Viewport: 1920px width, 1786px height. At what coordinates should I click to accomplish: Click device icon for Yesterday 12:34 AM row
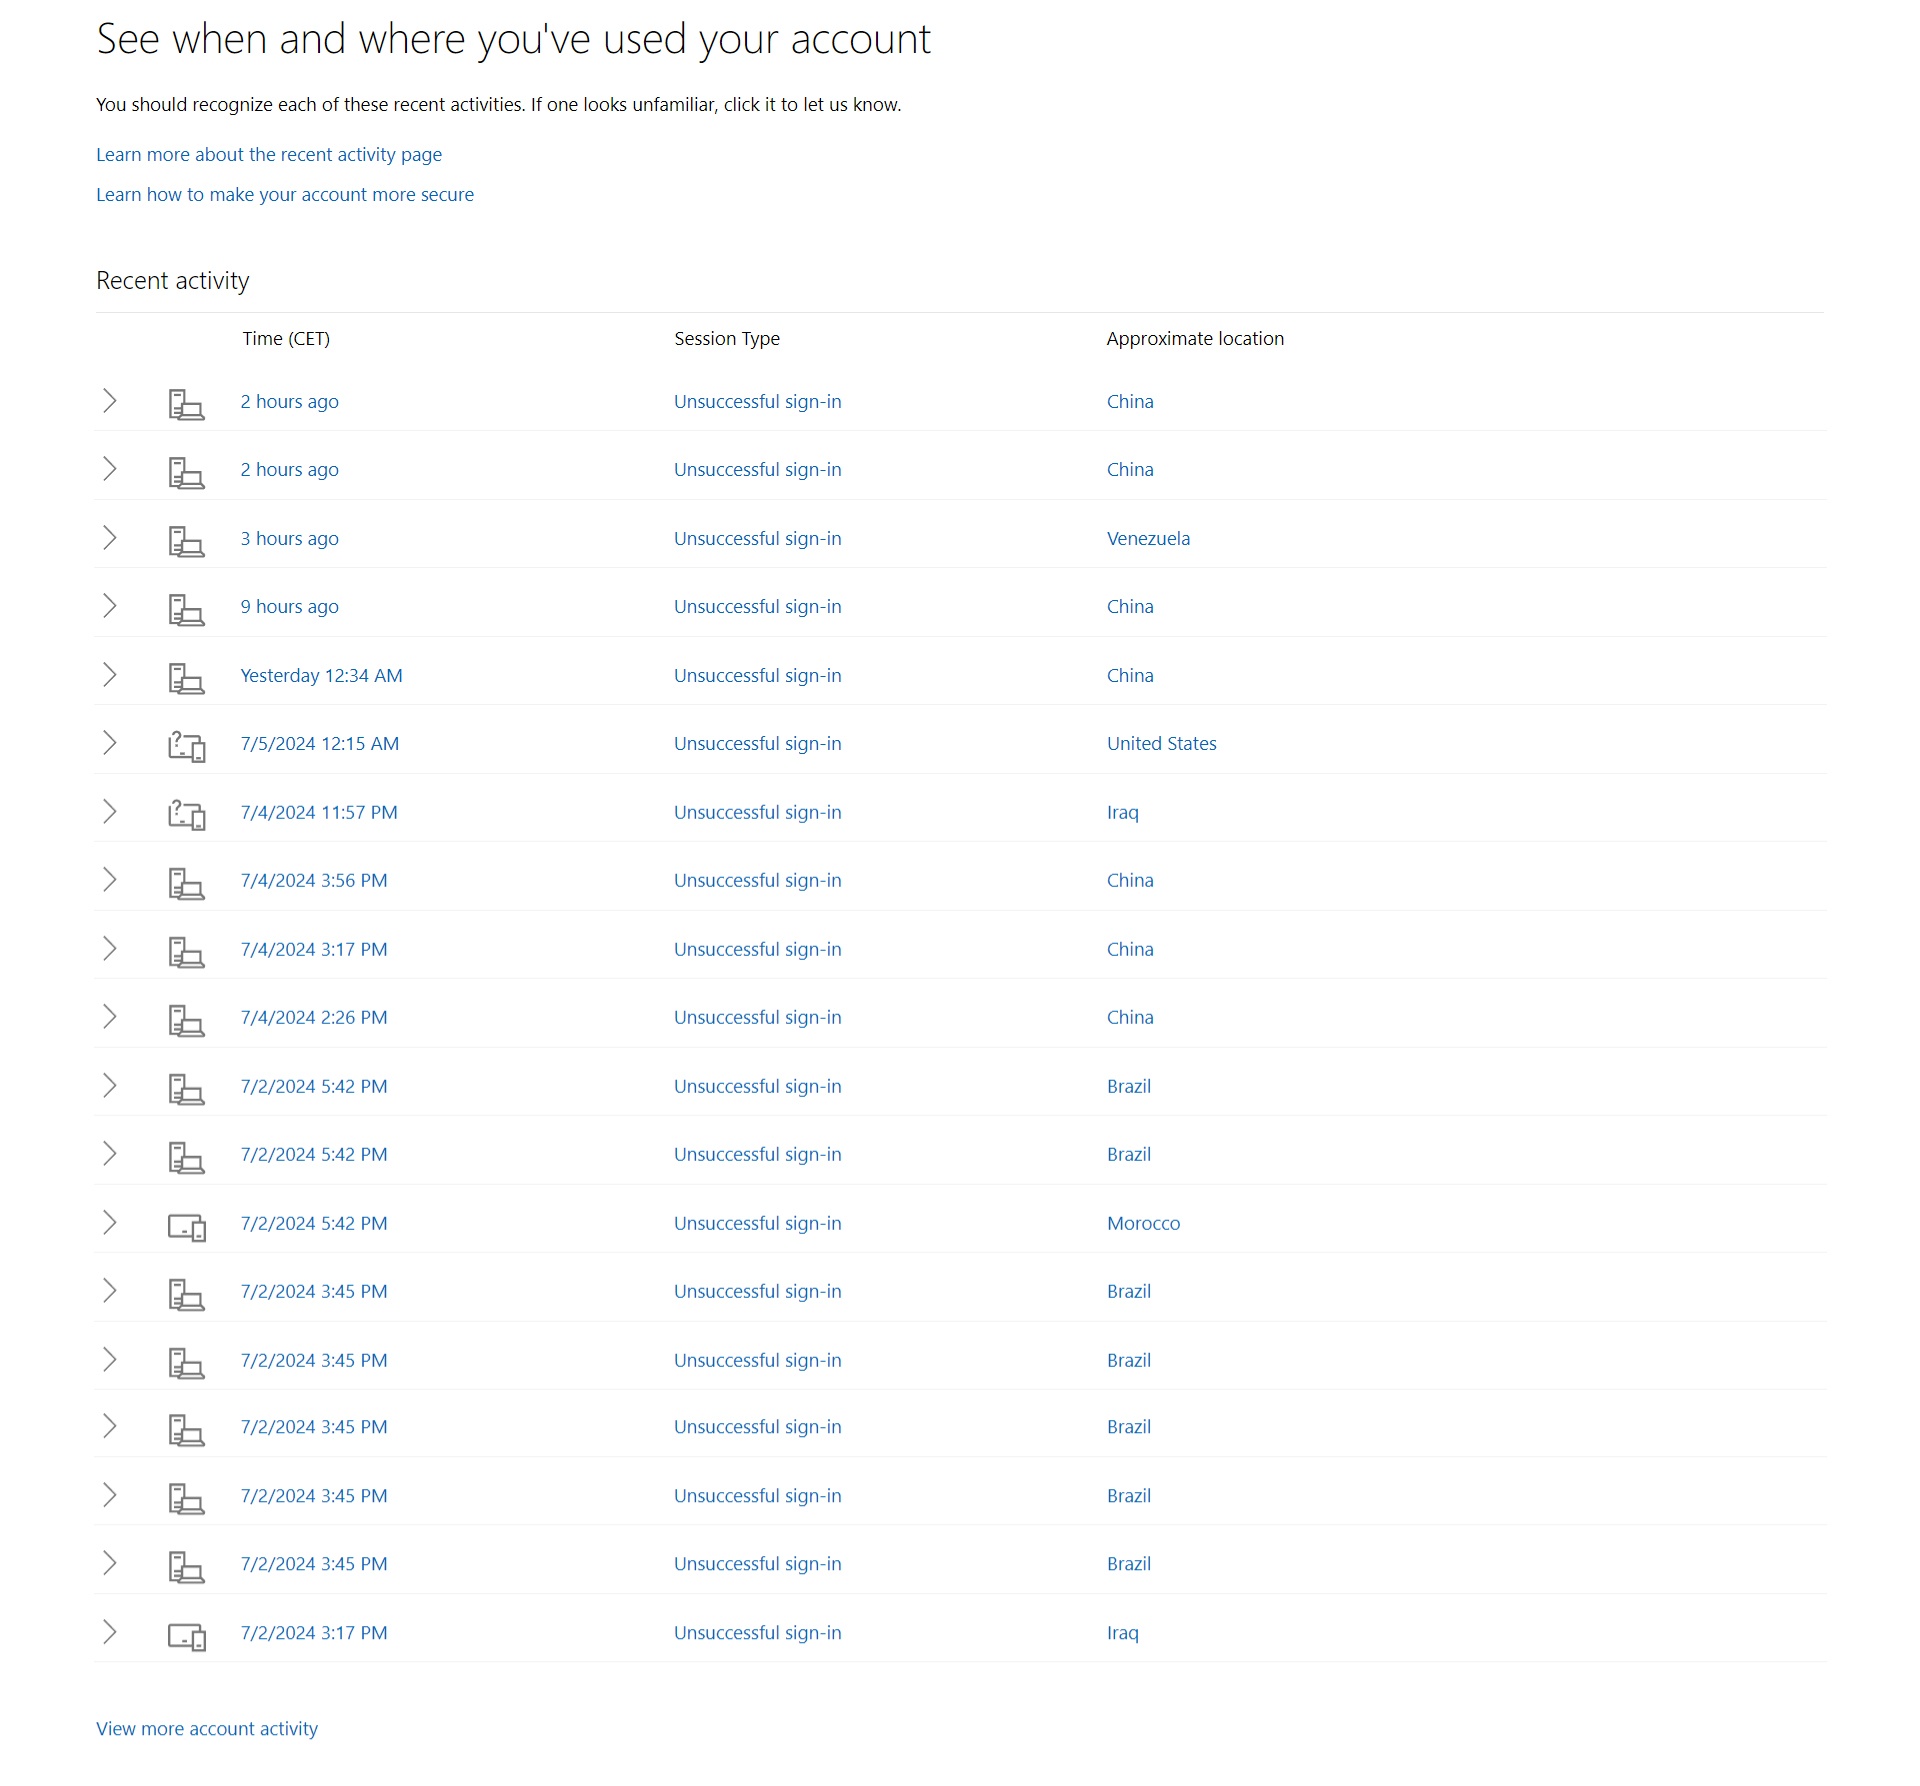coord(186,678)
